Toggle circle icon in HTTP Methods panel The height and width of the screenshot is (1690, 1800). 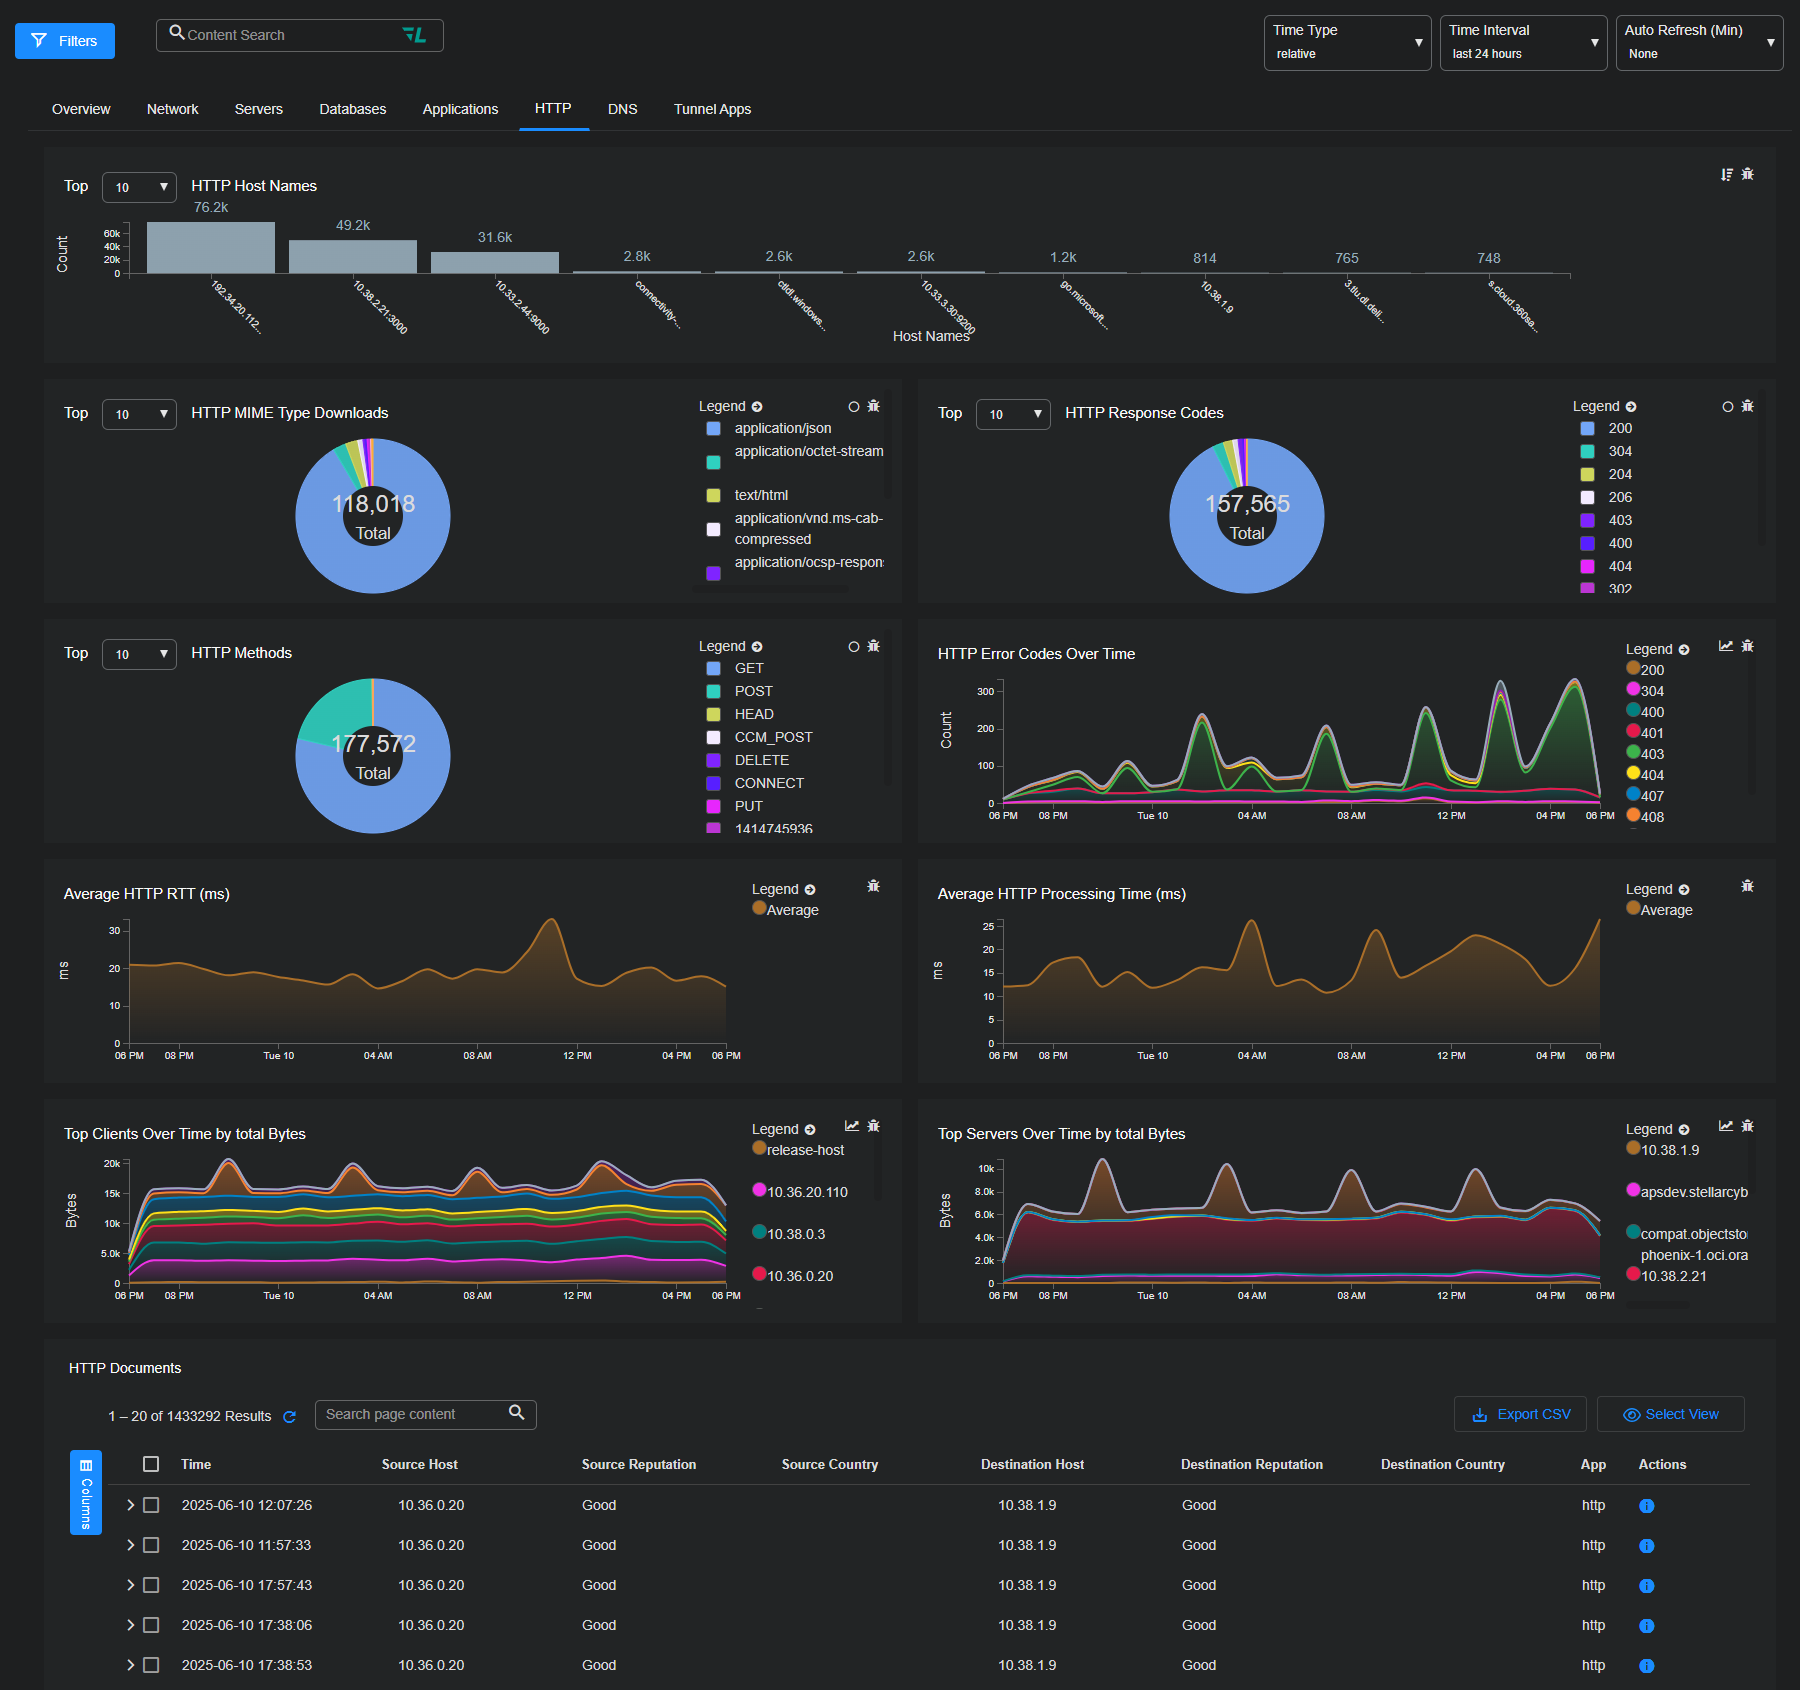853,647
